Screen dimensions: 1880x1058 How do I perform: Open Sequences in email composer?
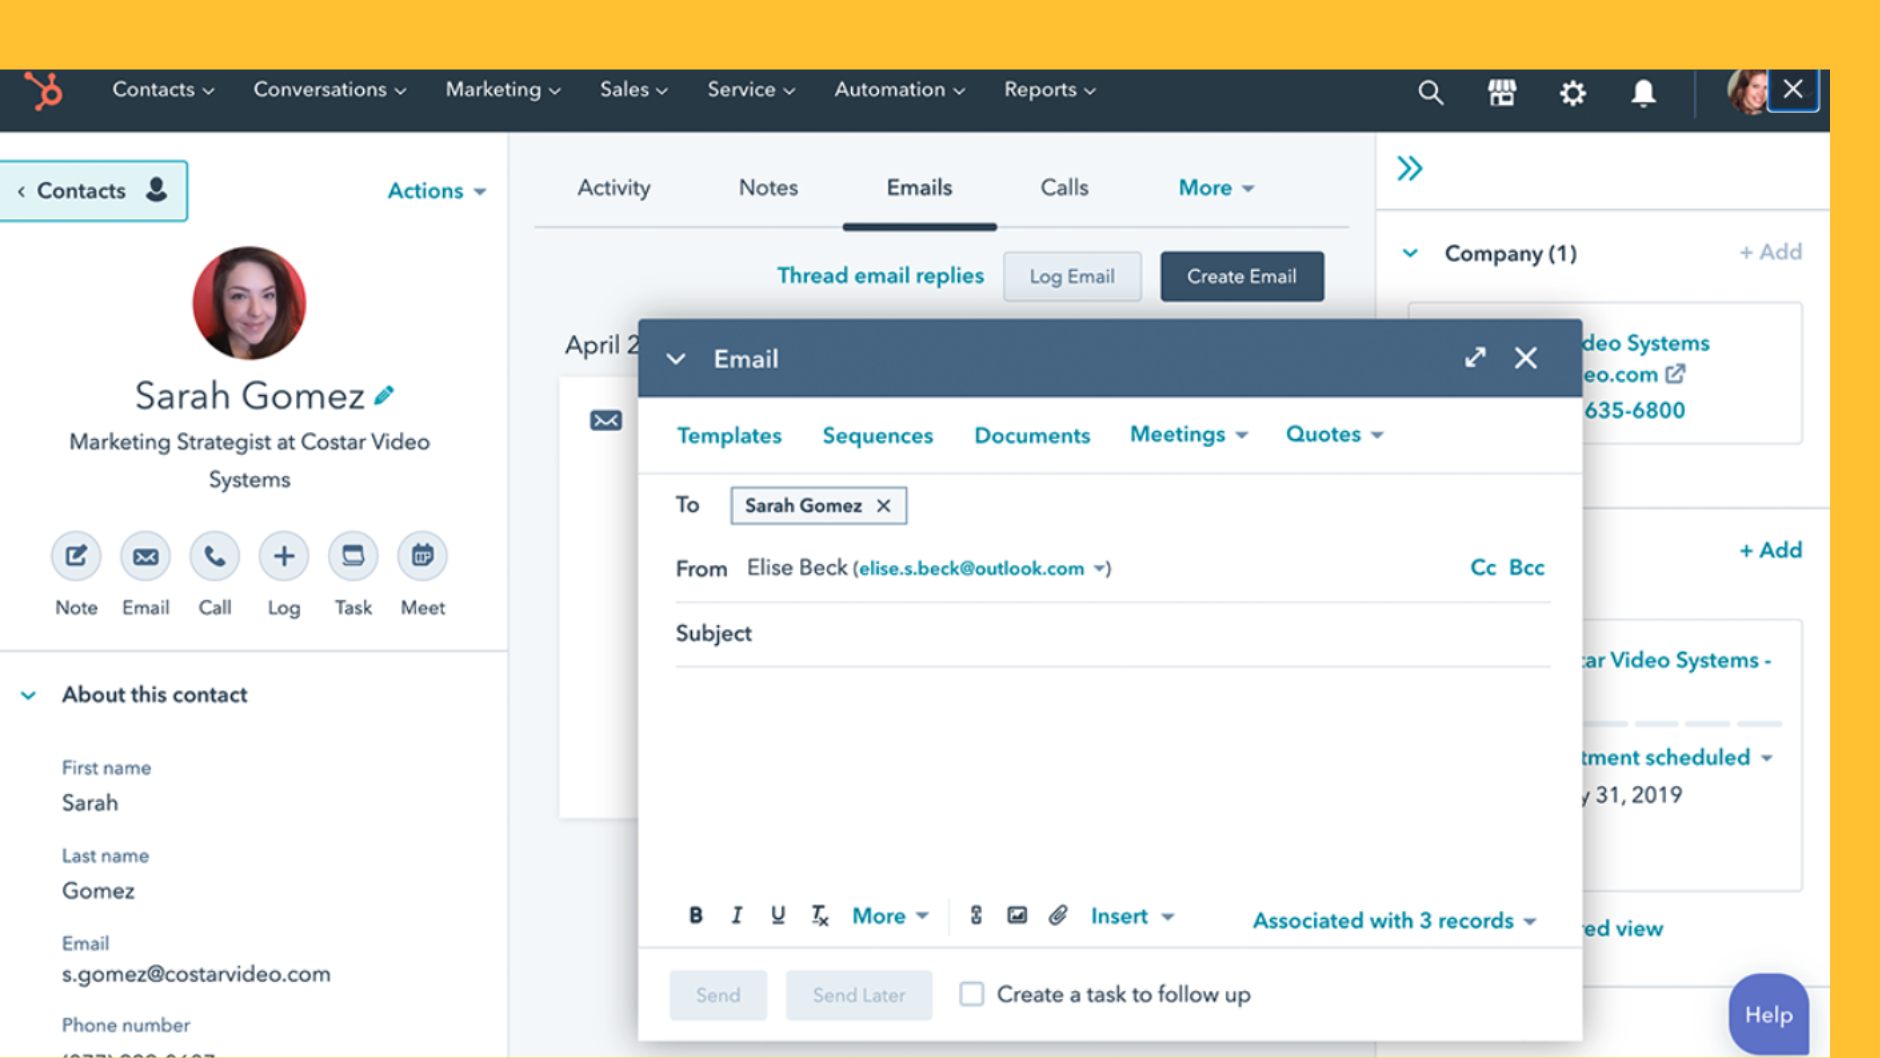click(x=877, y=436)
